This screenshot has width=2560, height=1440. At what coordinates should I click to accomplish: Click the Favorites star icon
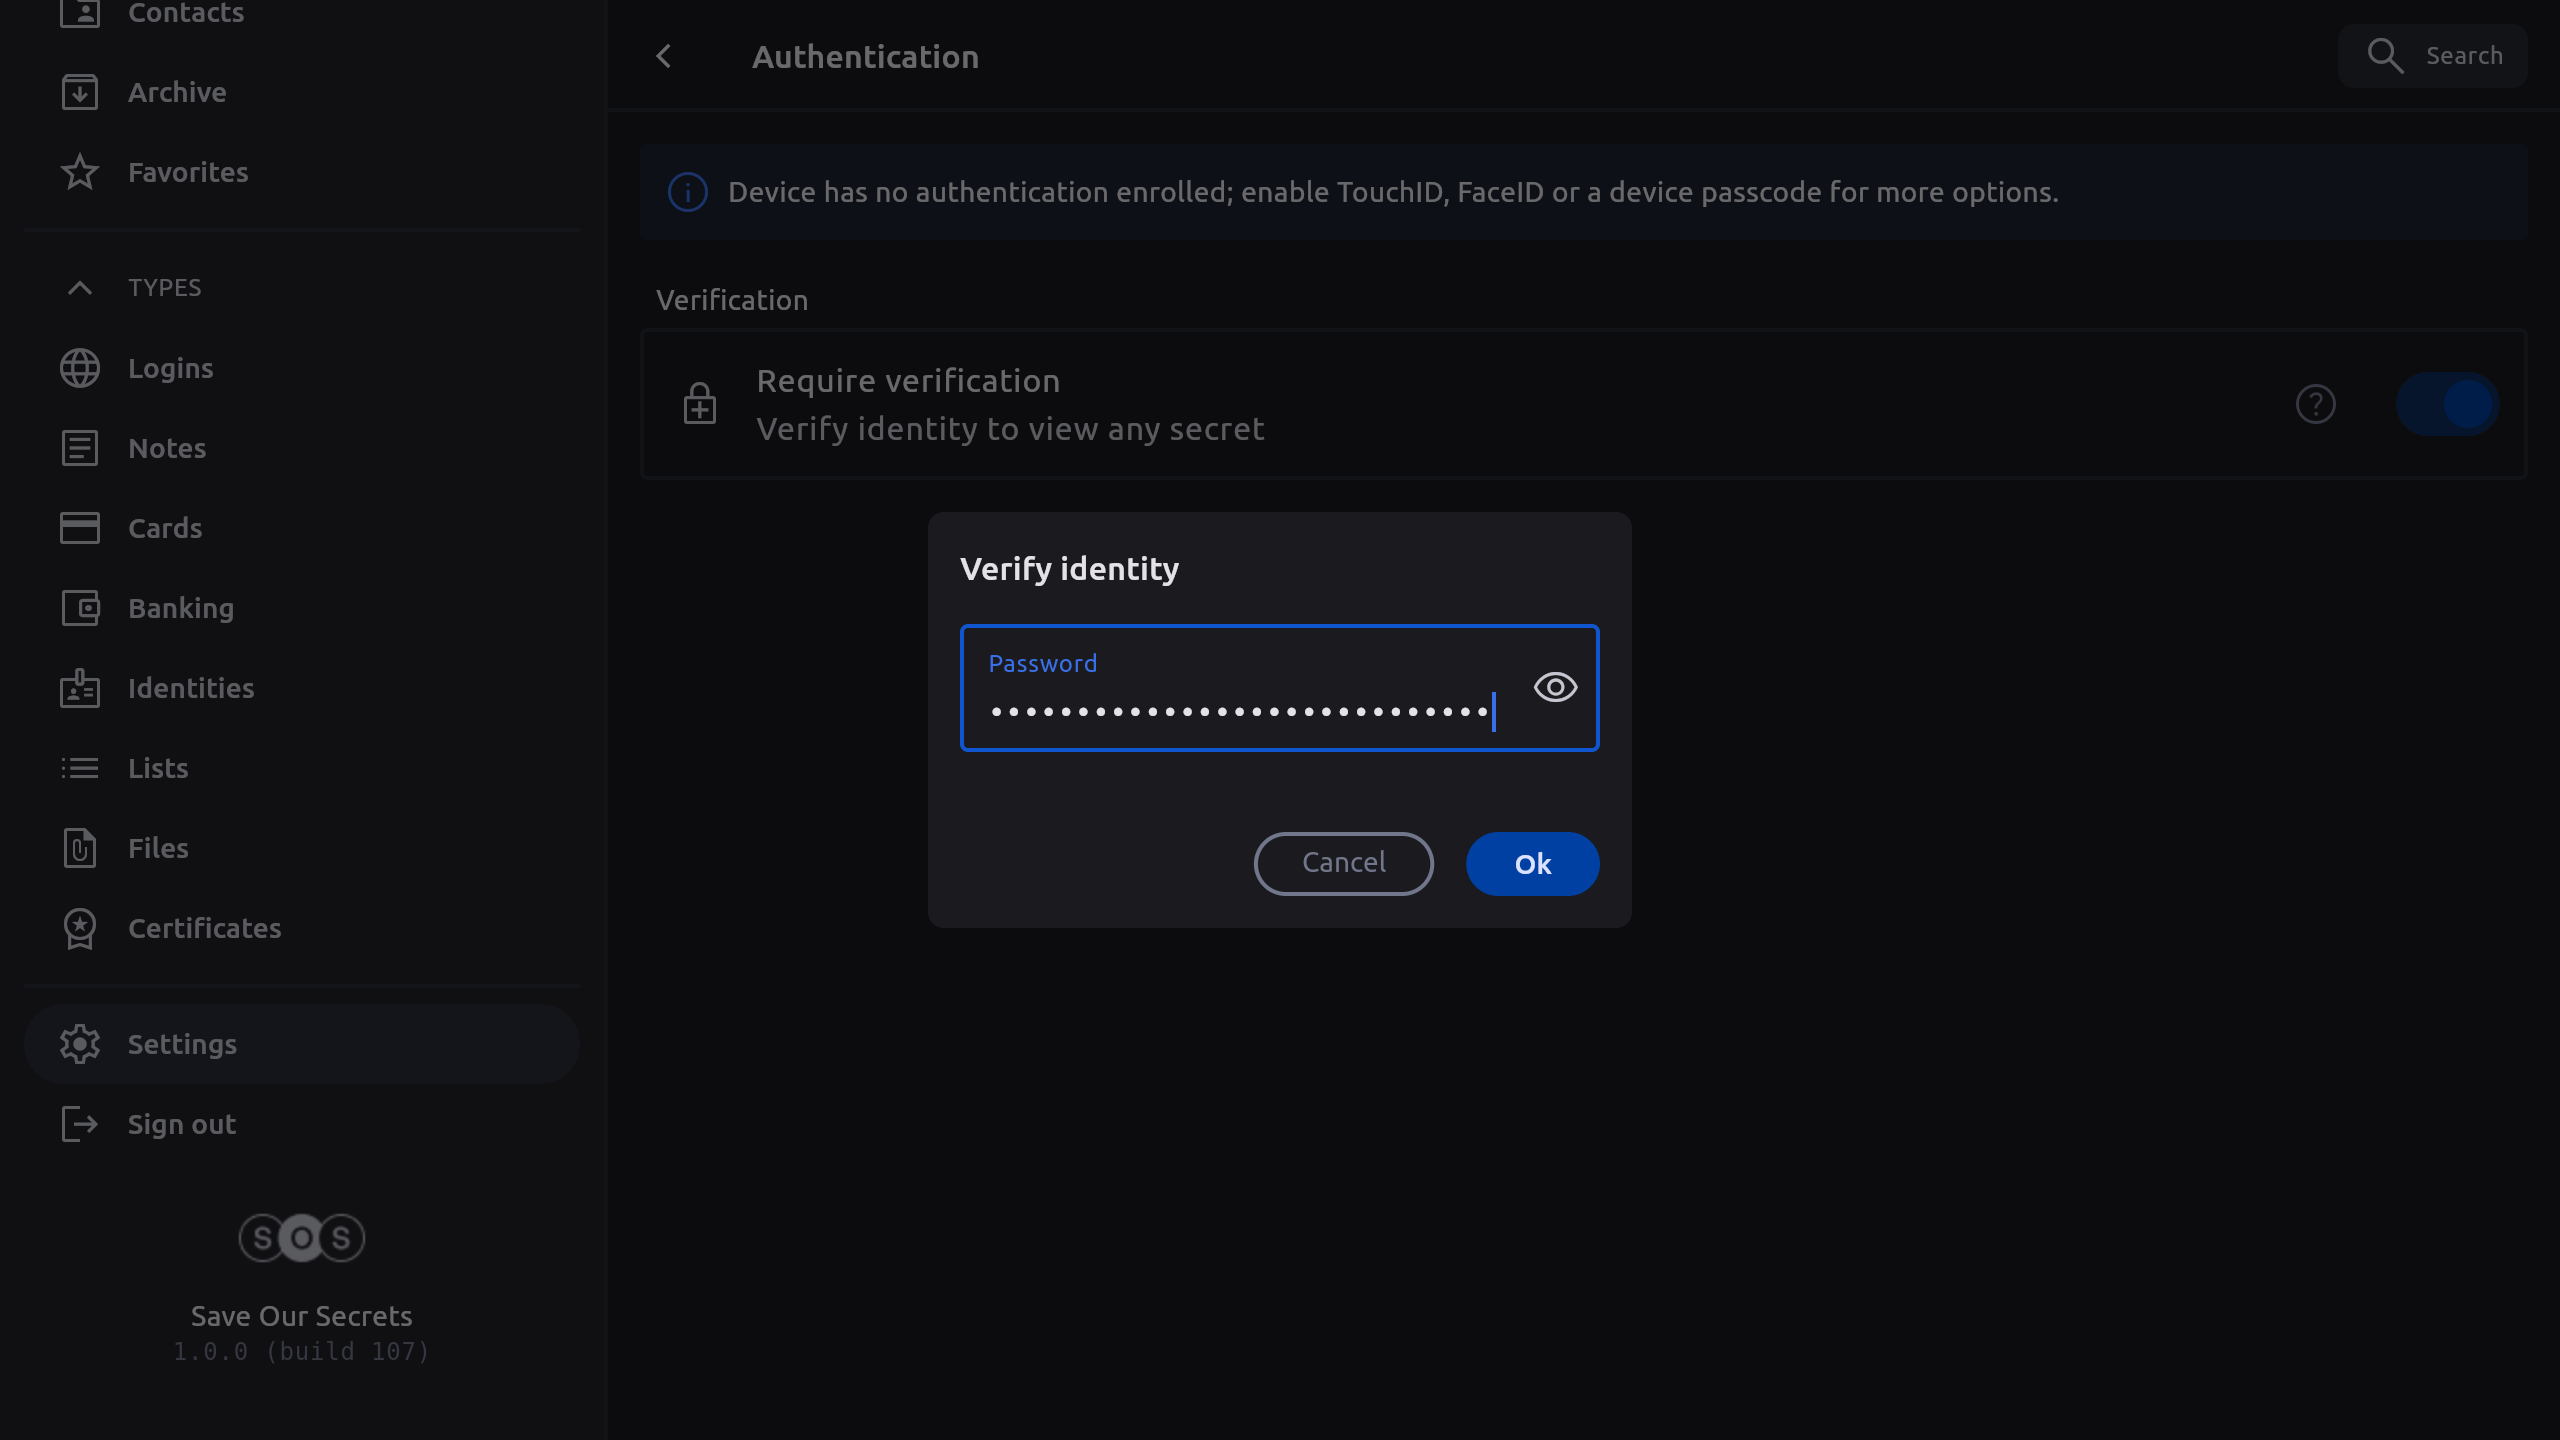click(80, 172)
